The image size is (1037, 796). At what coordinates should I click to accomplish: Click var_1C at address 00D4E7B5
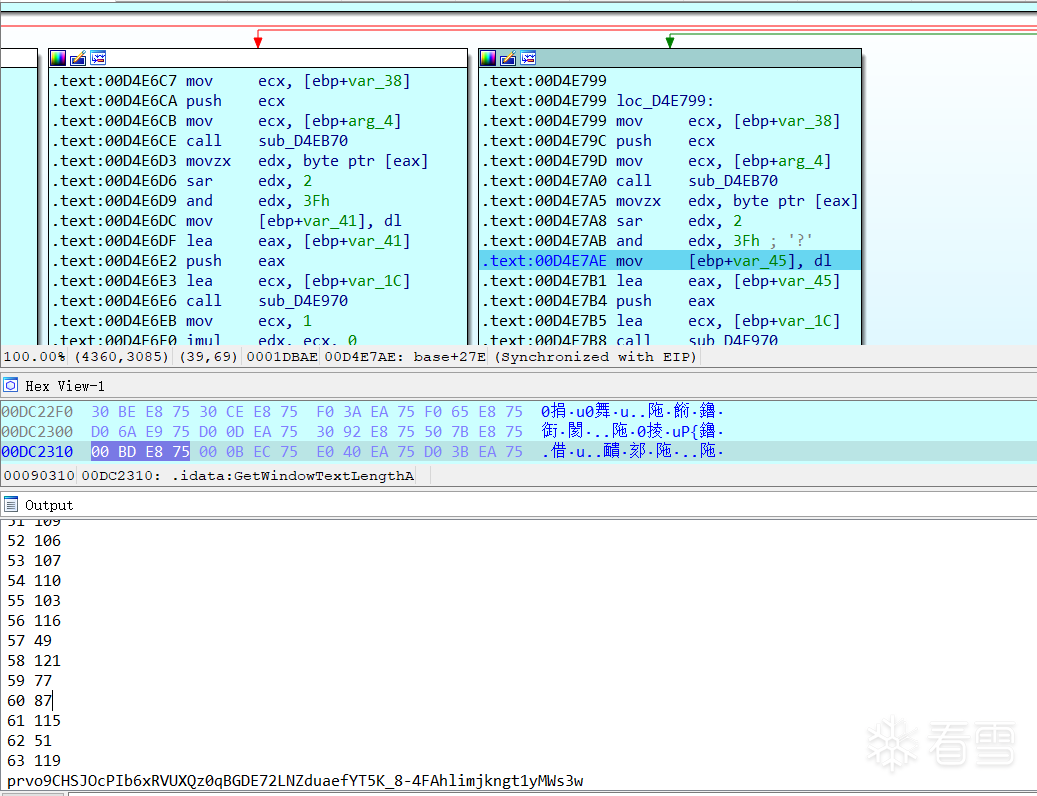[805, 321]
